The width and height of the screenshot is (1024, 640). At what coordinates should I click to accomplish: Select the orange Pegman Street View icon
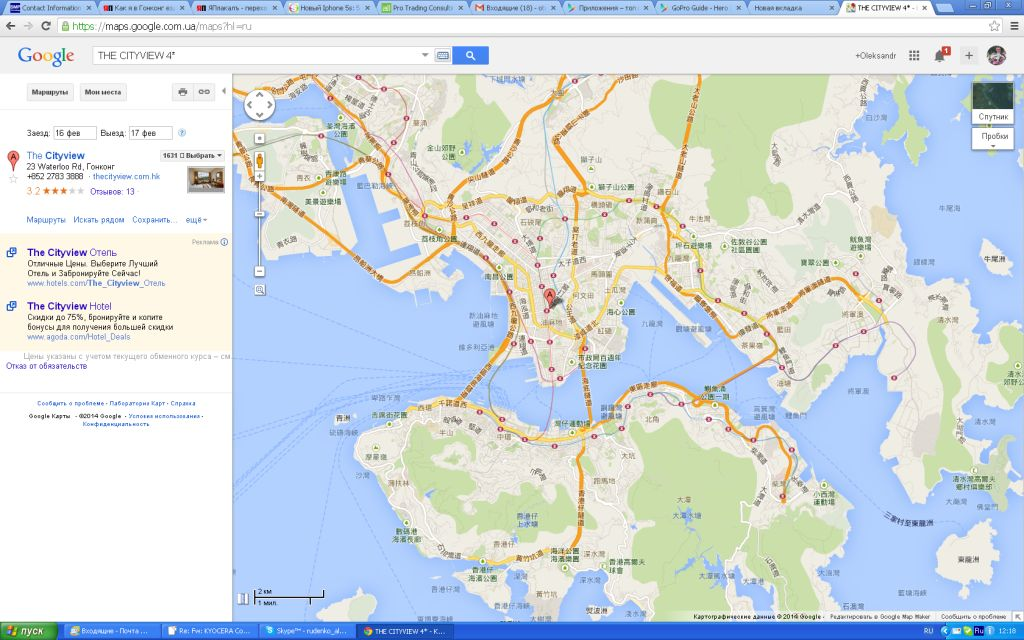259,159
